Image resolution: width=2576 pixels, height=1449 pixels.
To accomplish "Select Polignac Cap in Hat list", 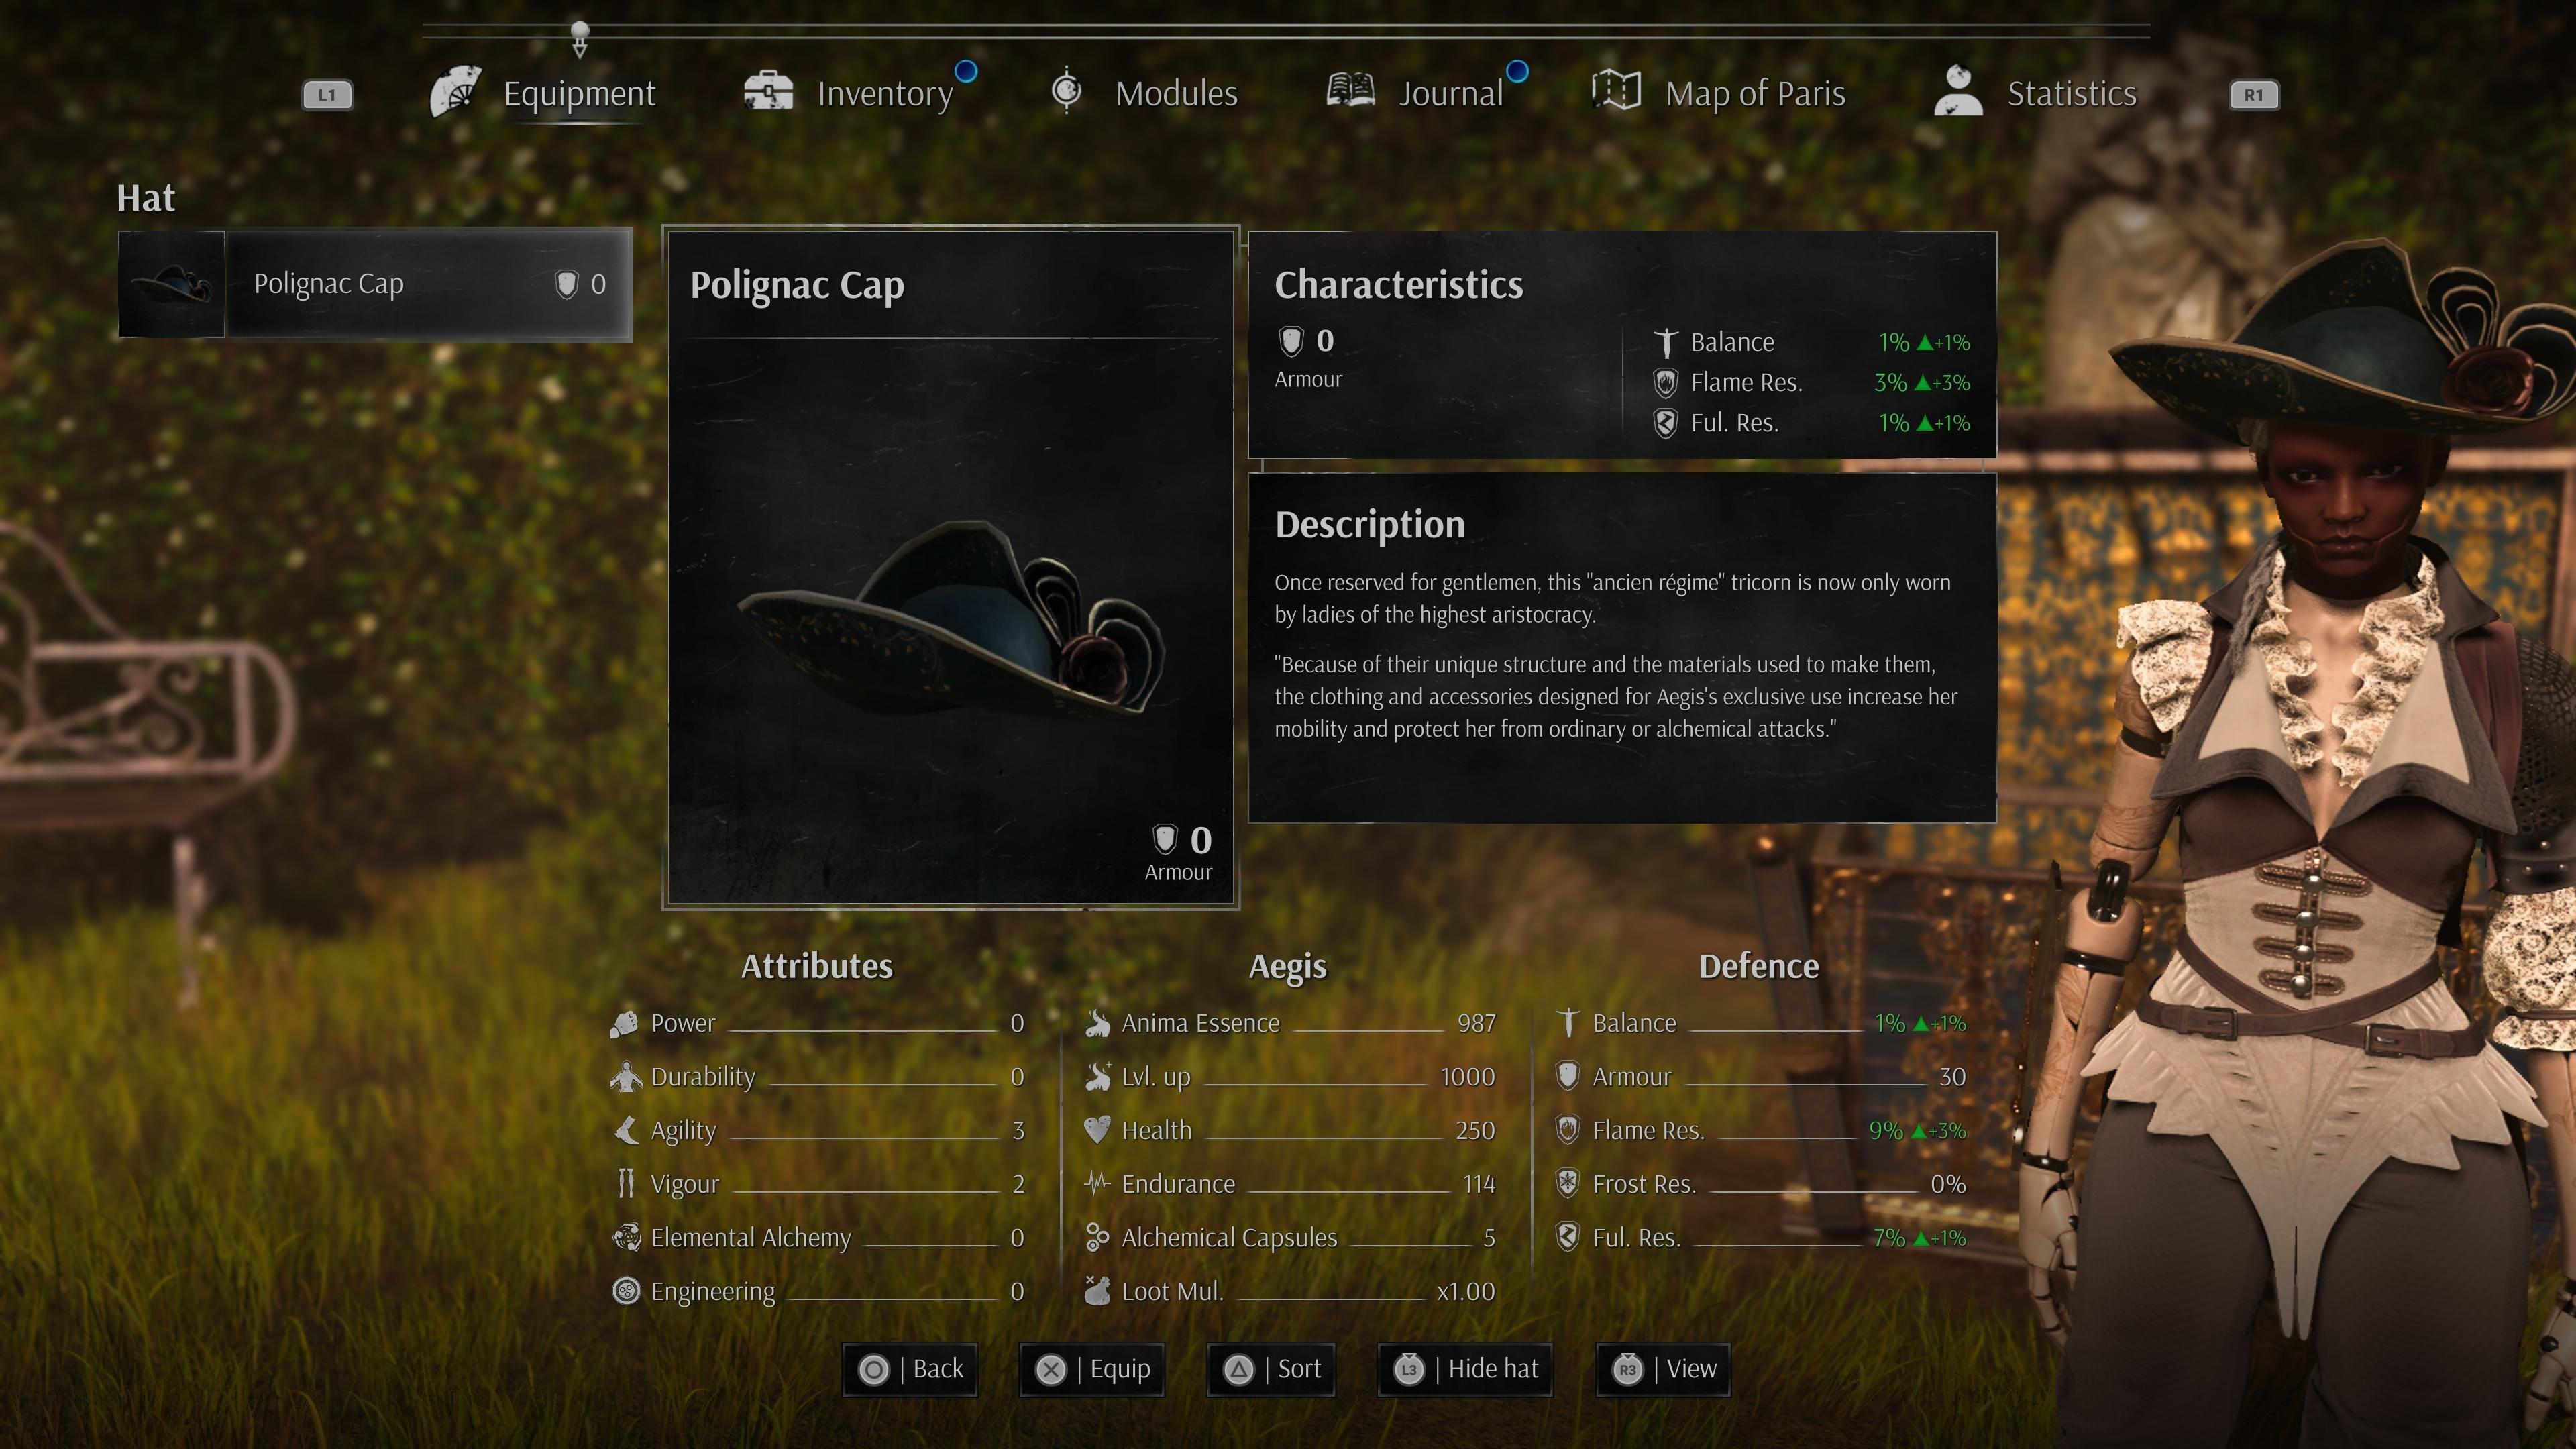I will click(375, 285).
